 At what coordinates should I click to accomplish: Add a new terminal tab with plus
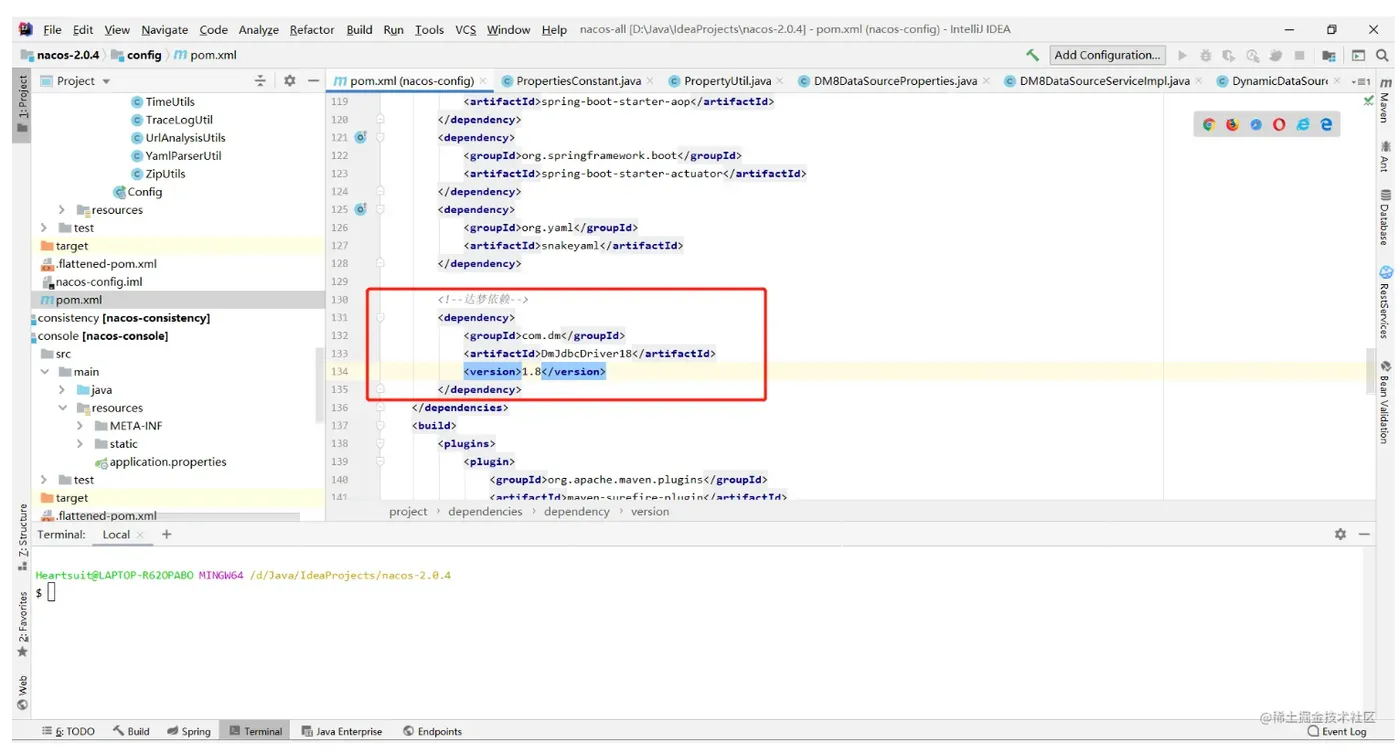(167, 535)
